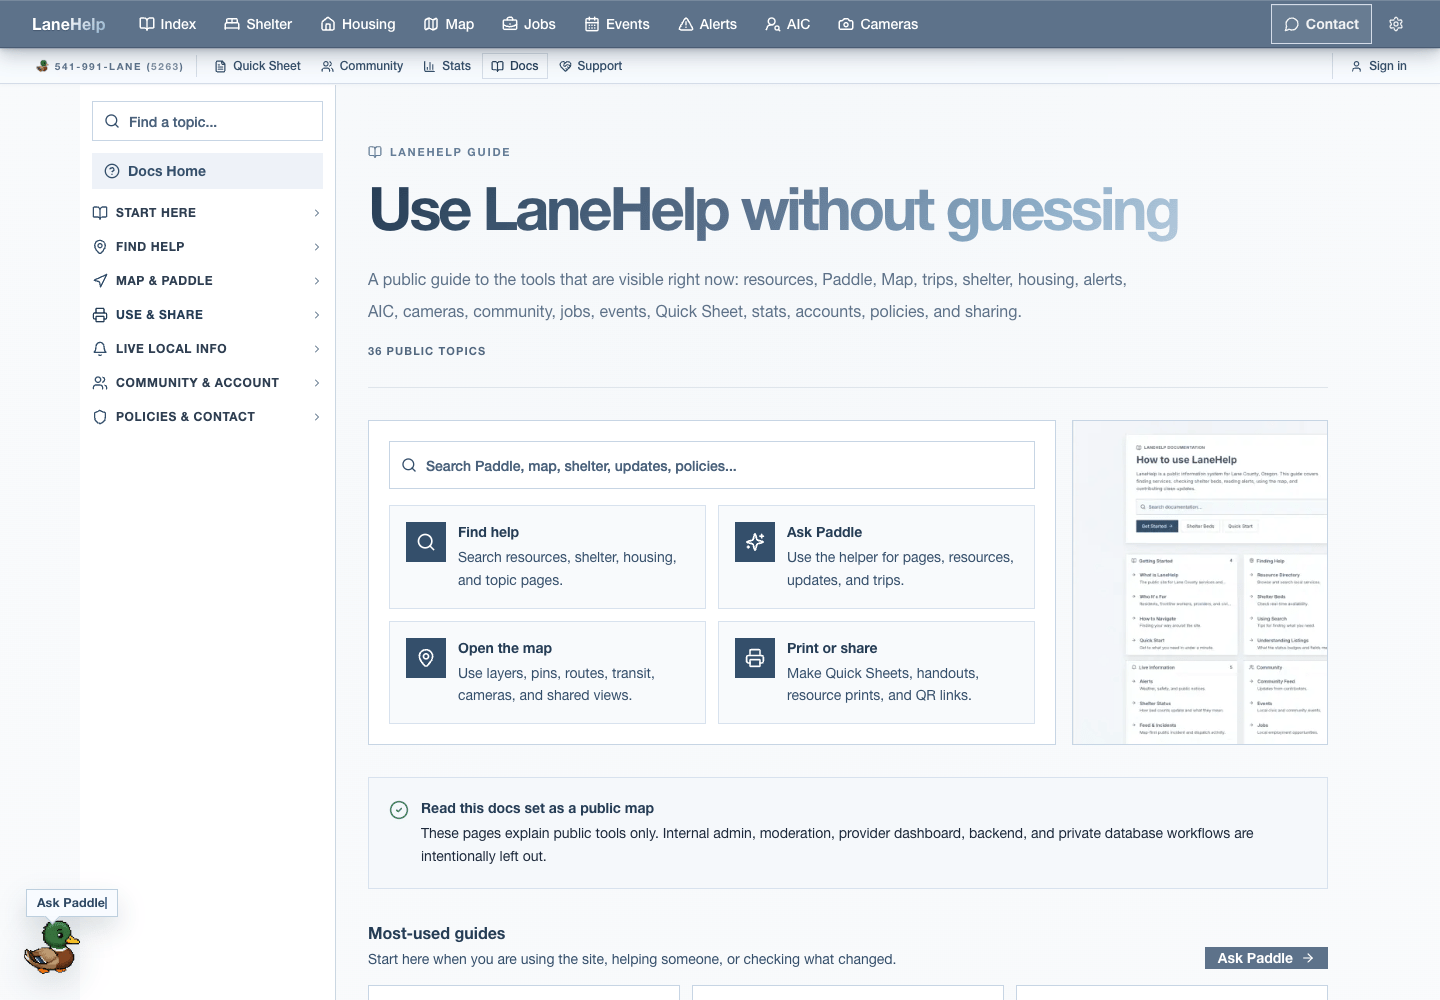Click the magnifier icon in main docs search
Viewport: 1440px width, 1000px height.
(409, 465)
